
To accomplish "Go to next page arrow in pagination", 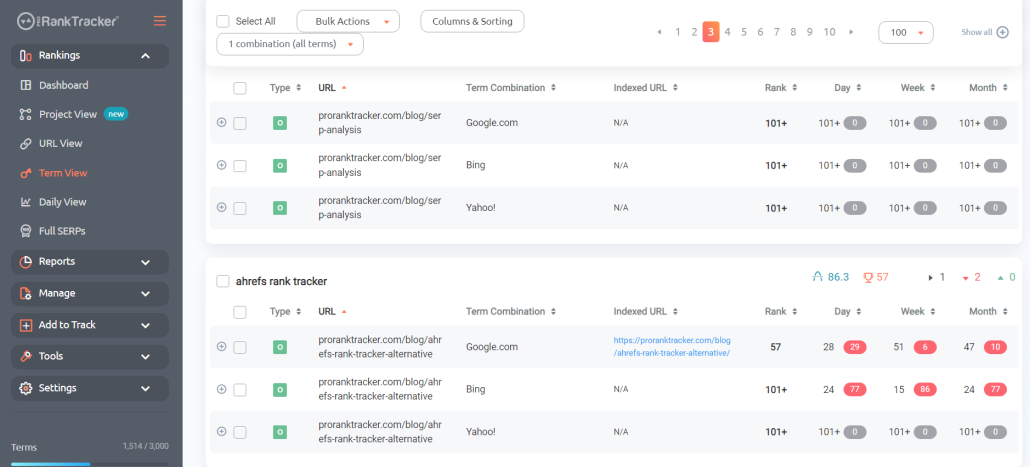I will [x=851, y=32].
